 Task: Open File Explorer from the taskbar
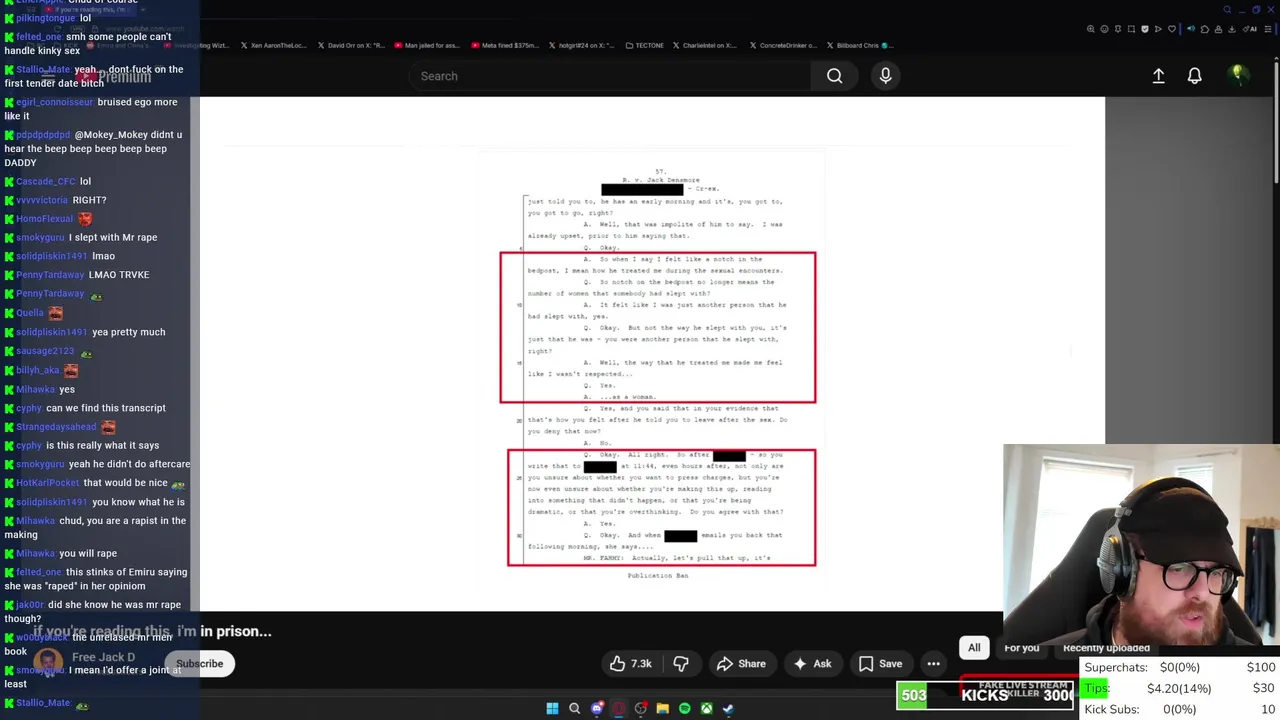point(662,708)
